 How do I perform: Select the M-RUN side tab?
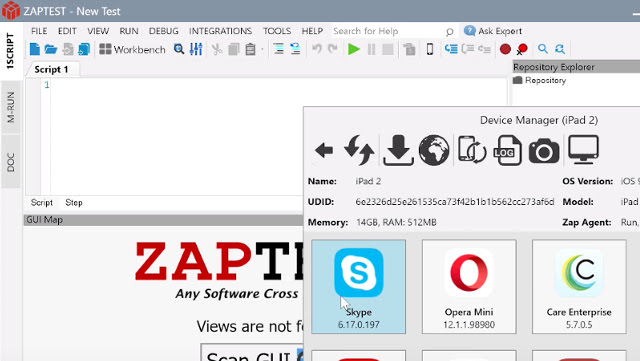point(10,107)
